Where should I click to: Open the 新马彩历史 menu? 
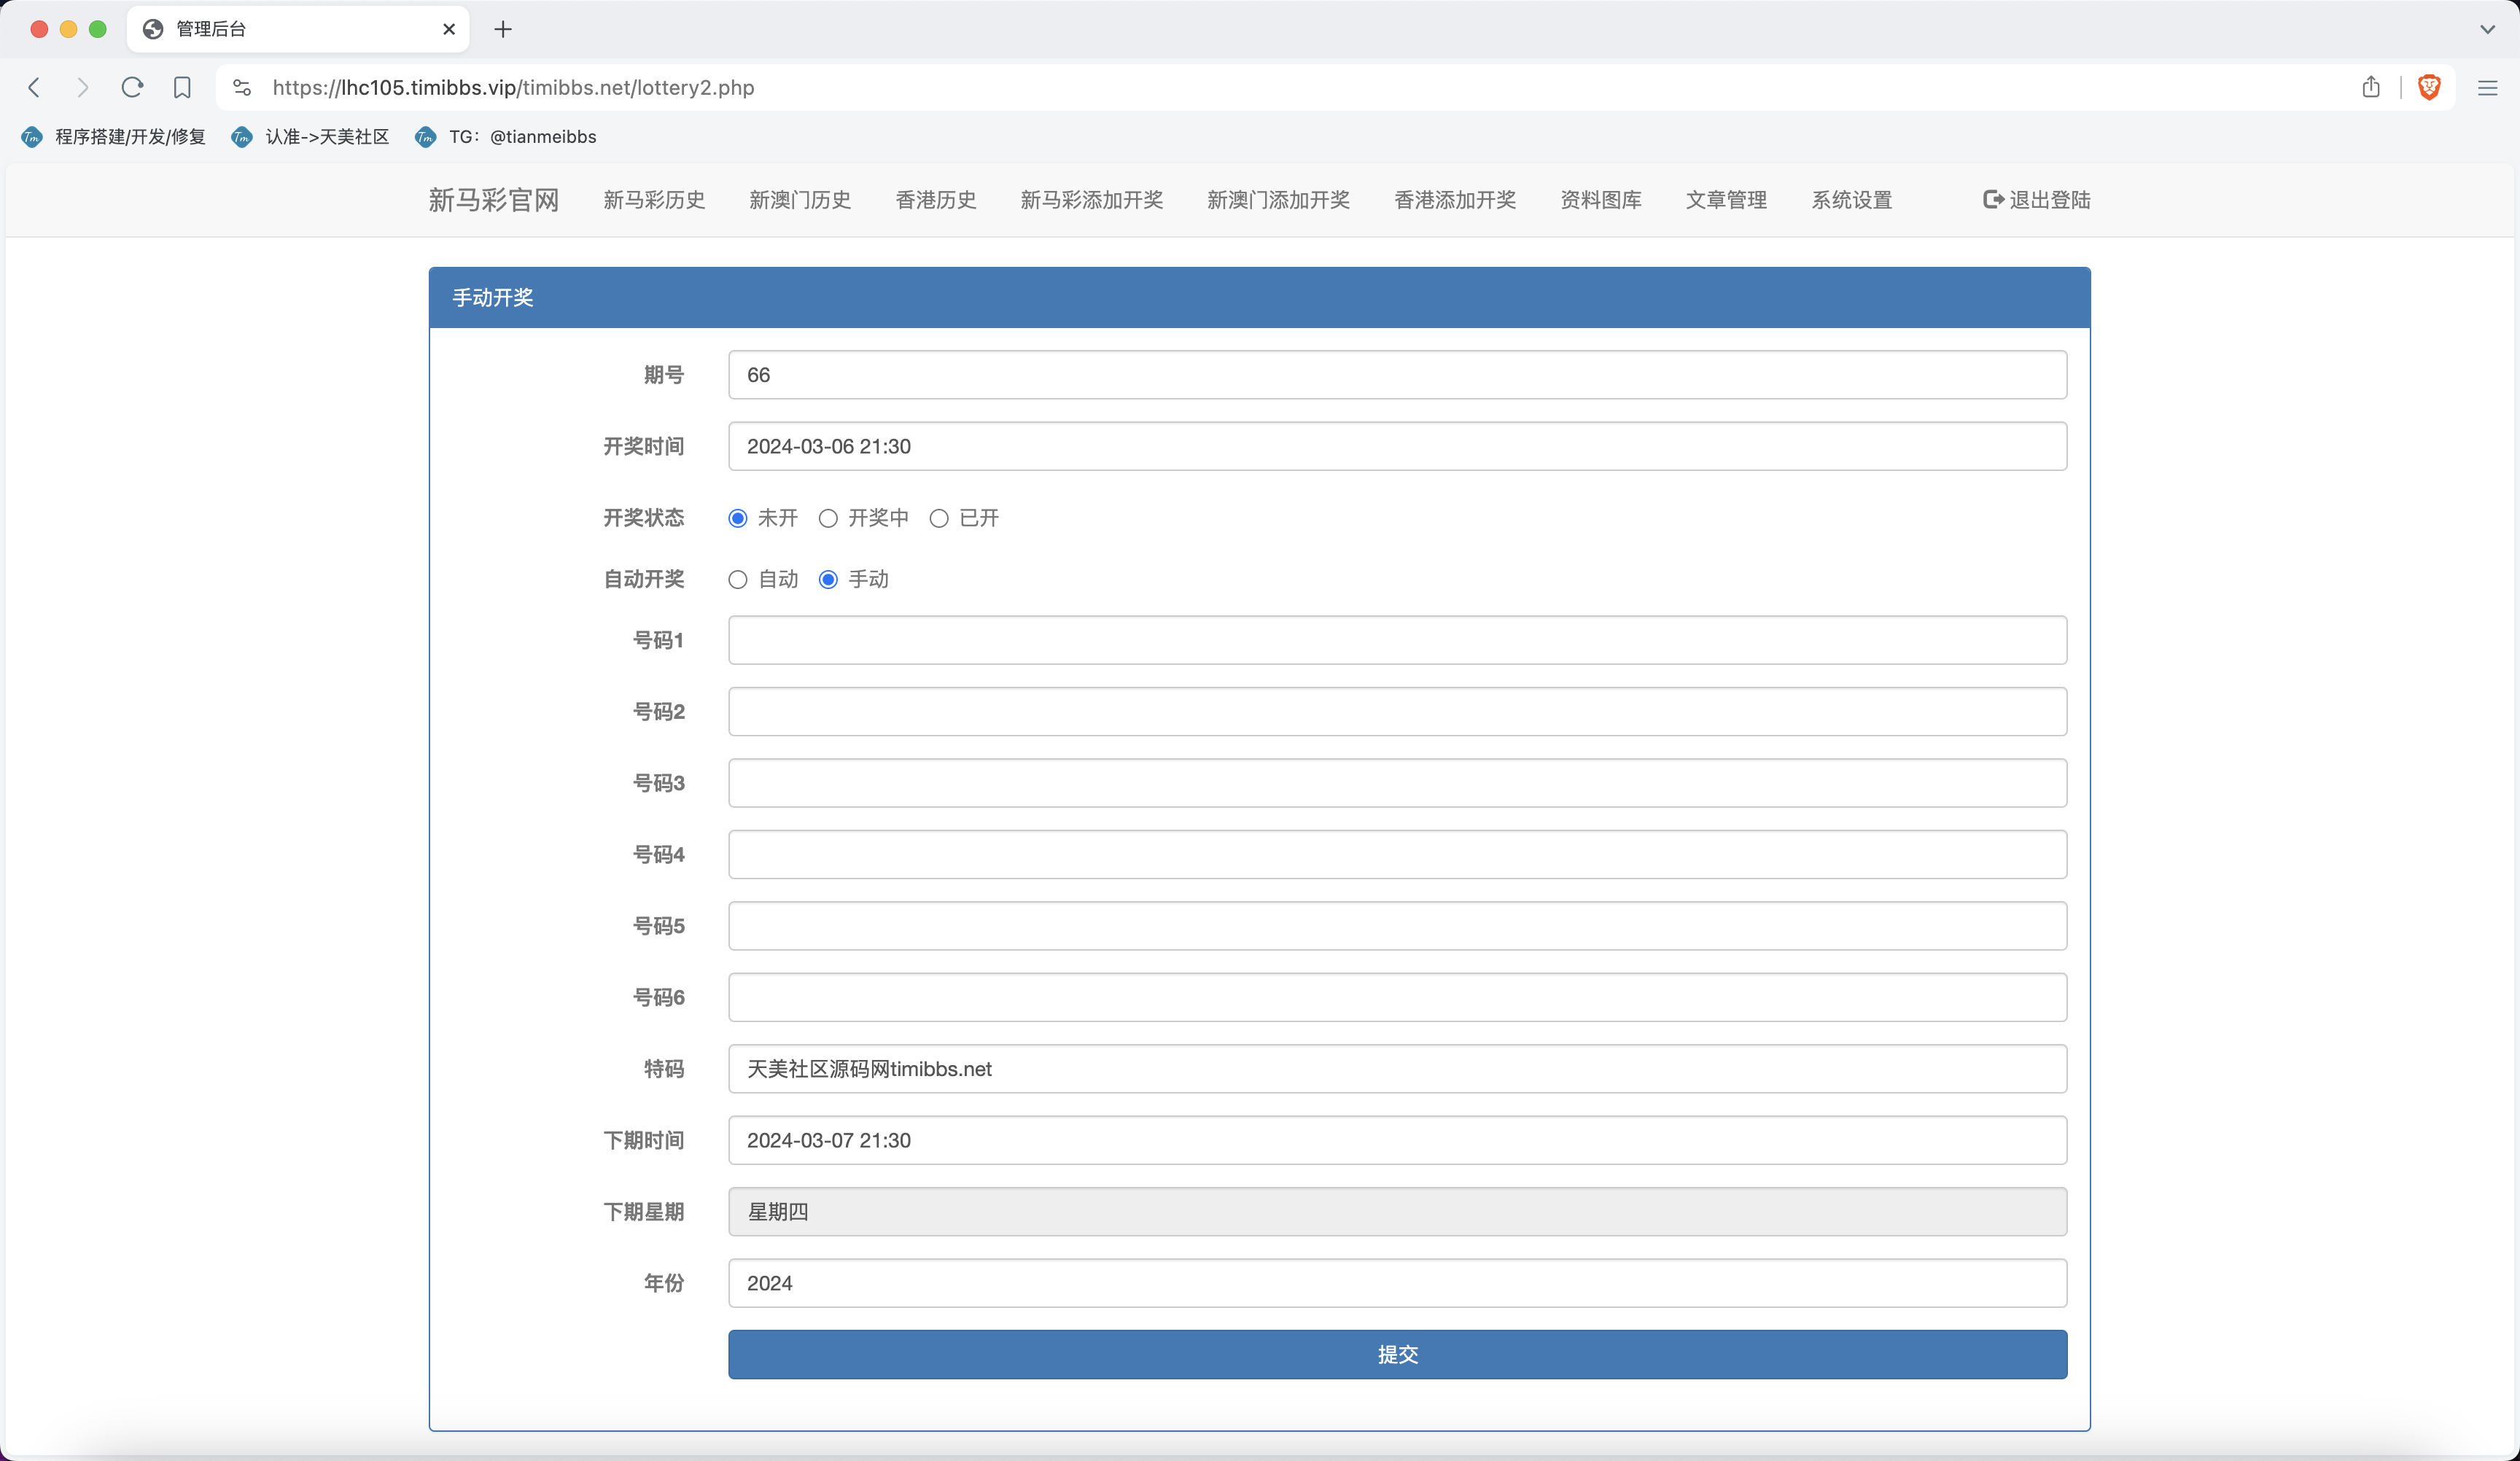[x=654, y=200]
